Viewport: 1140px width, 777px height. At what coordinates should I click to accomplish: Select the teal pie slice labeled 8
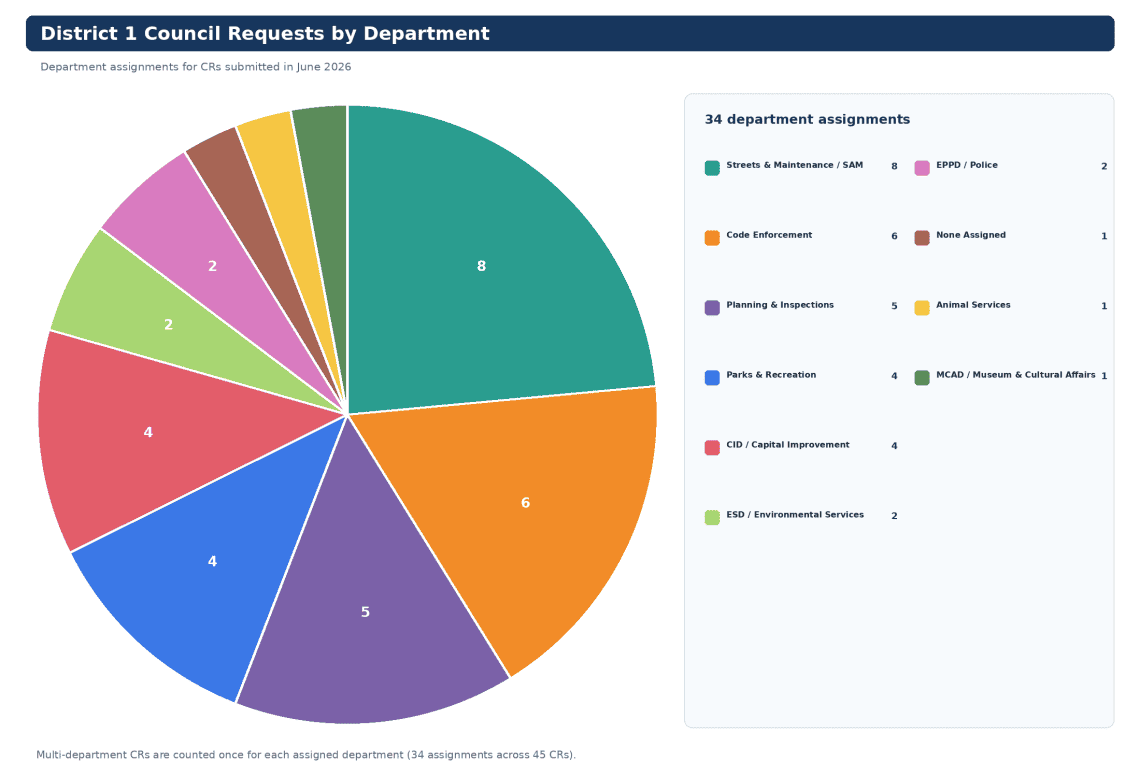coord(481,266)
